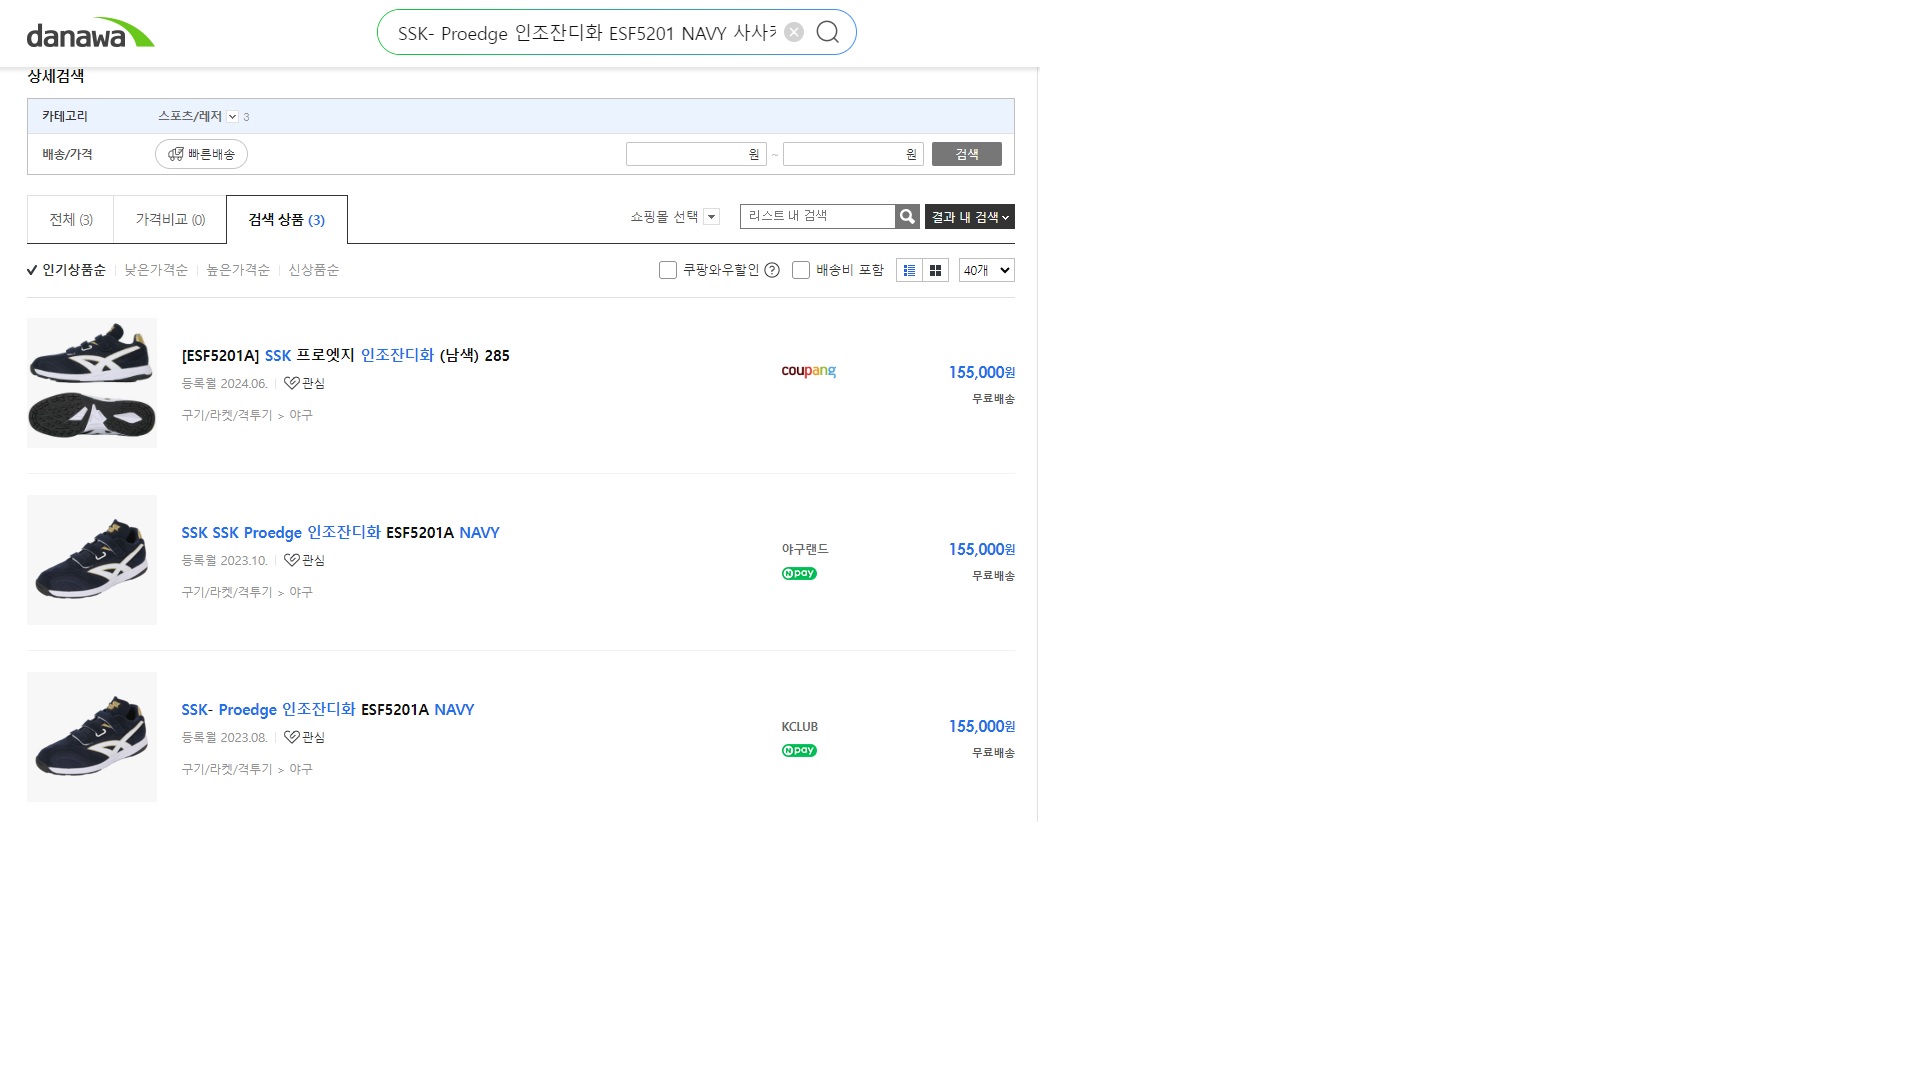
Task: Sort by 높은가격순
Action: [238, 270]
